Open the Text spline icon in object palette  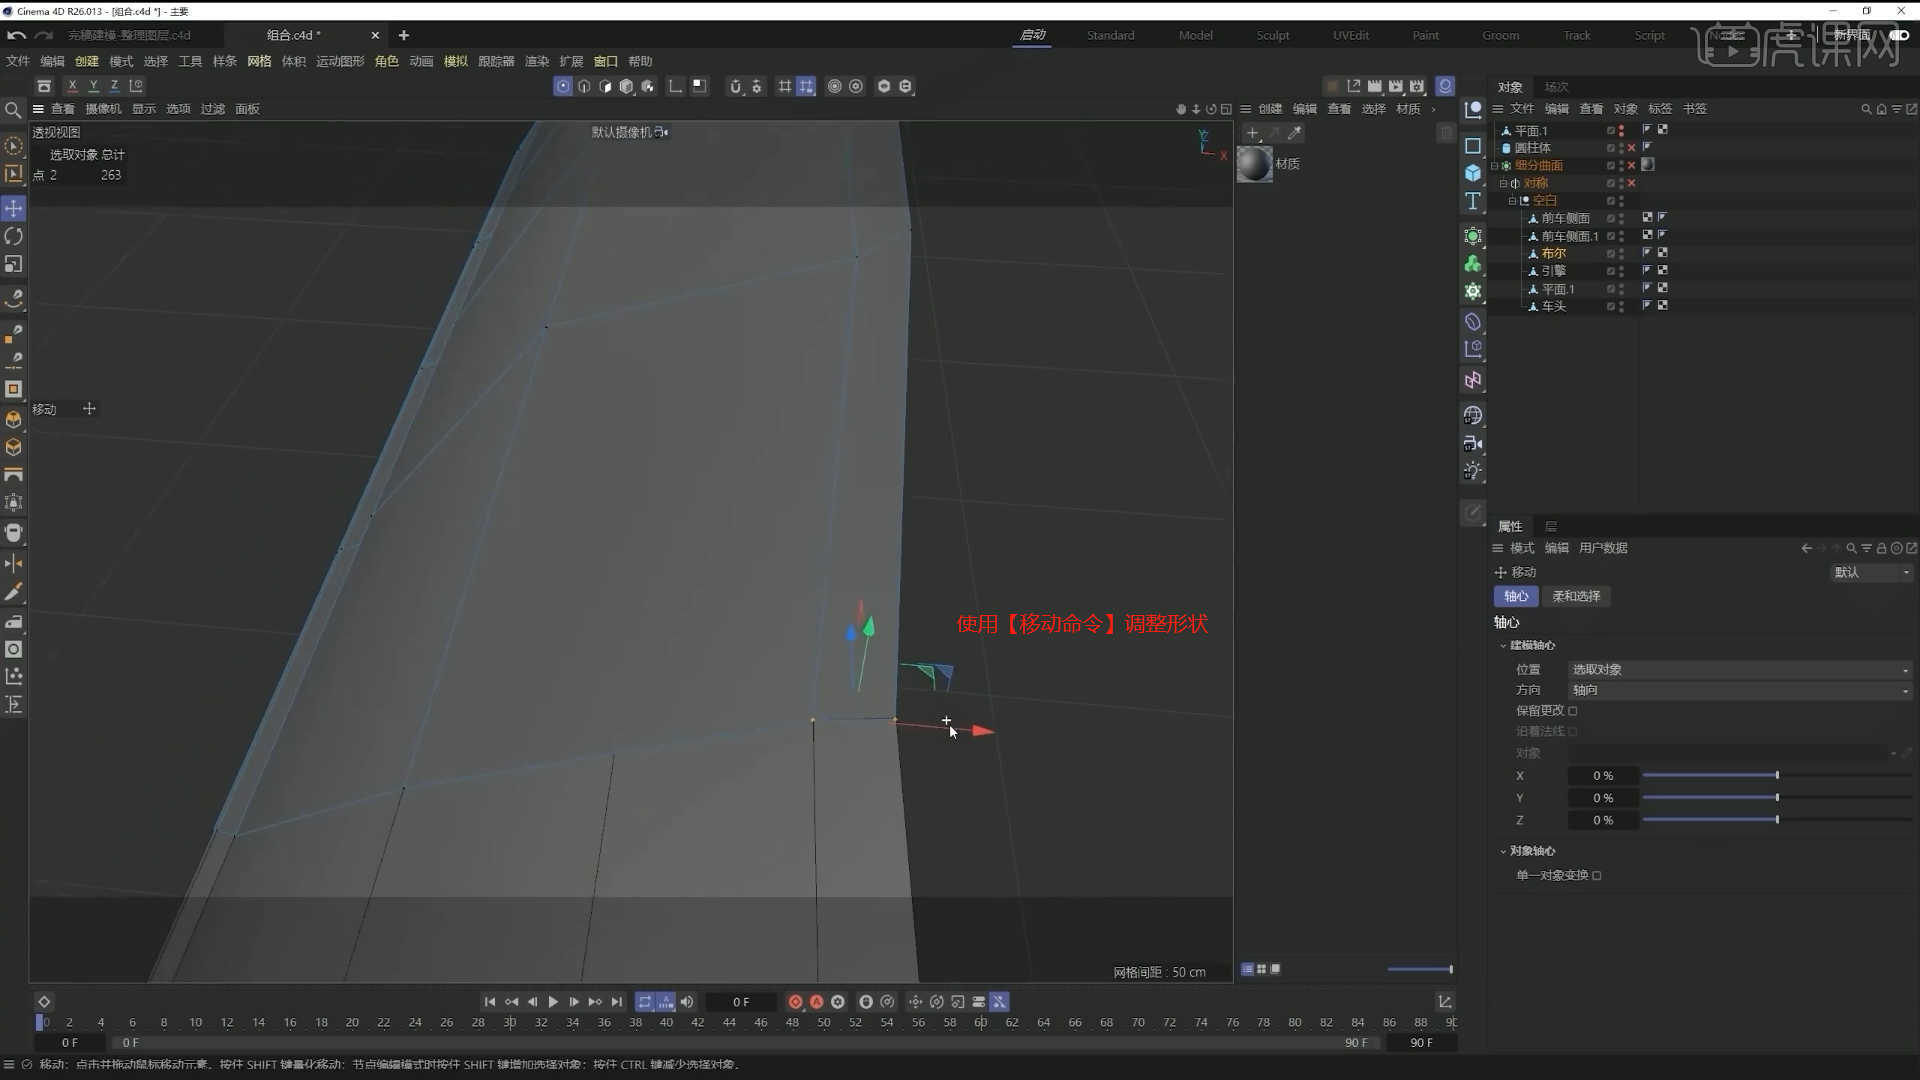coord(1473,201)
